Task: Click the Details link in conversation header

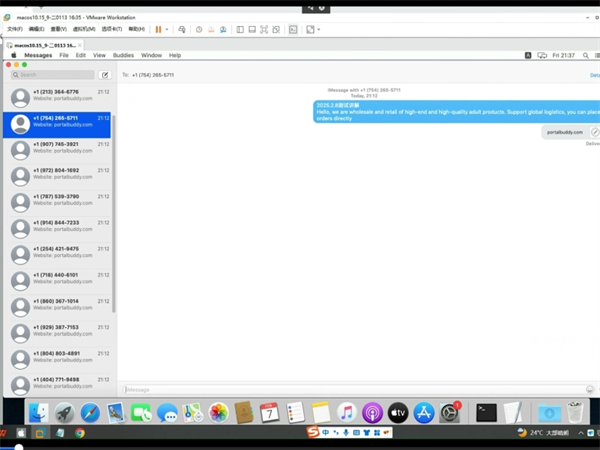Action: [594, 75]
